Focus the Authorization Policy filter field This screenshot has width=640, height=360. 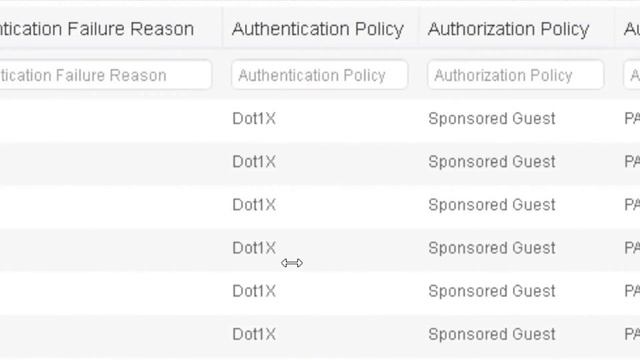(x=516, y=75)
